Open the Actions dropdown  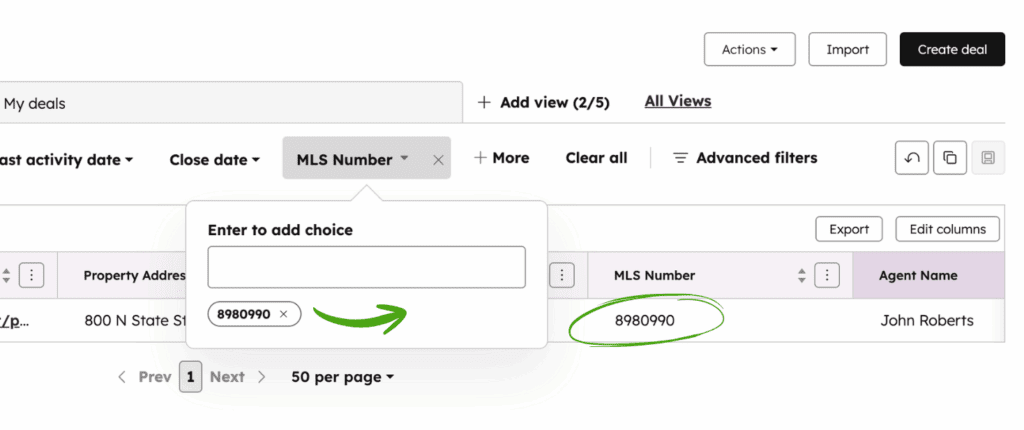pyautogui.click(x=749, y=49)
